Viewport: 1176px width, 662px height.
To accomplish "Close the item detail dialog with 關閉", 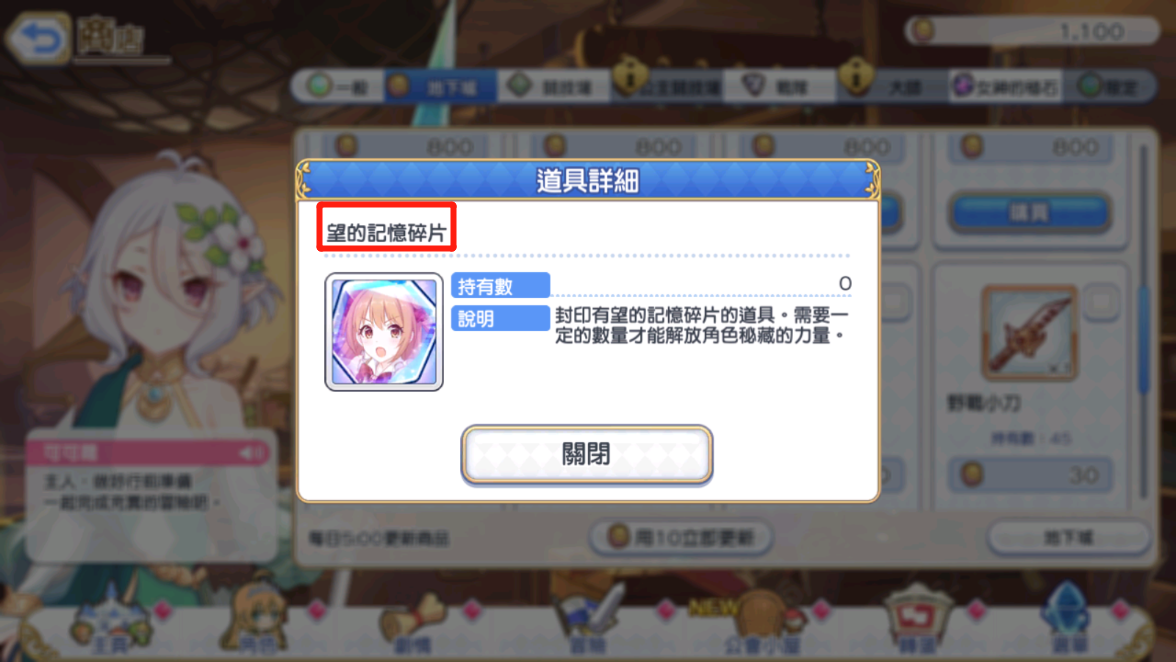I will tap(586, 454).
